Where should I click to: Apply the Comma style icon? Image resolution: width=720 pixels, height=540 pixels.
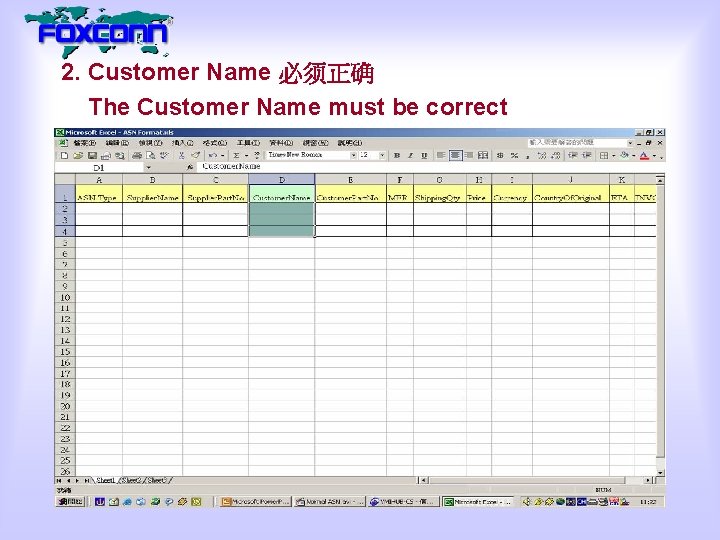coord(528,156)
